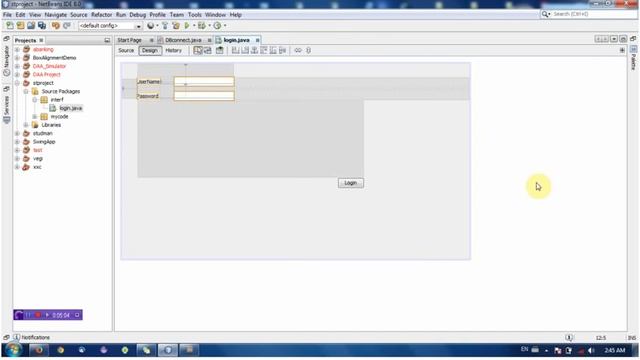Click the globe browser icon in toolbar

point(151,25)
